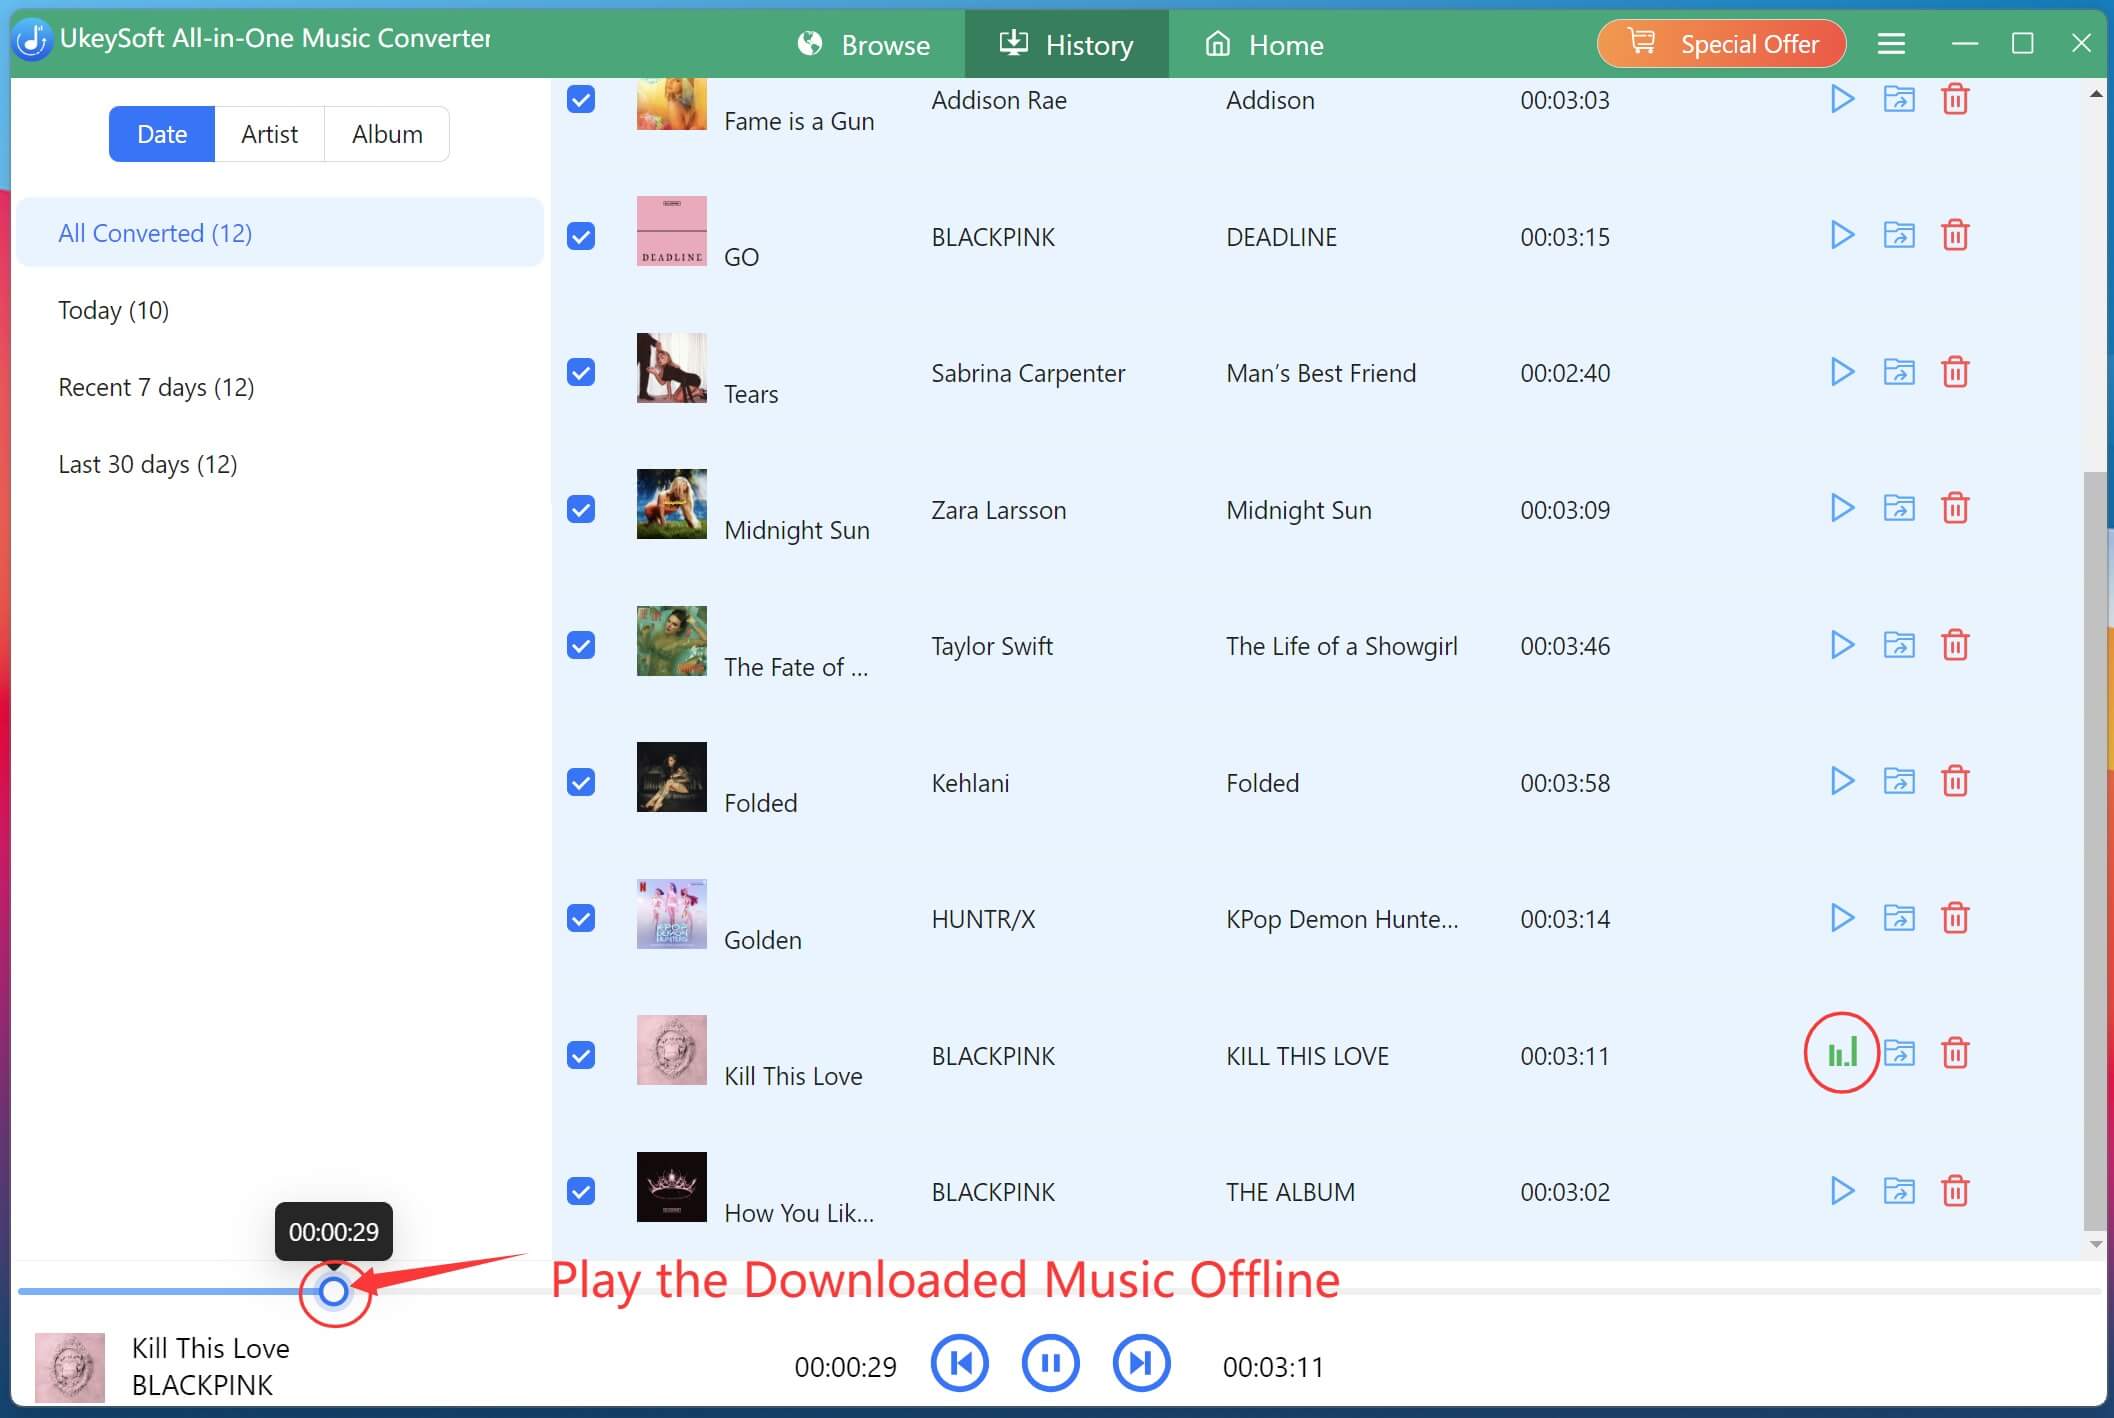Uncheck the Folded checkbox
This screenshot has height=1418, width=2114.
point(581,782)
